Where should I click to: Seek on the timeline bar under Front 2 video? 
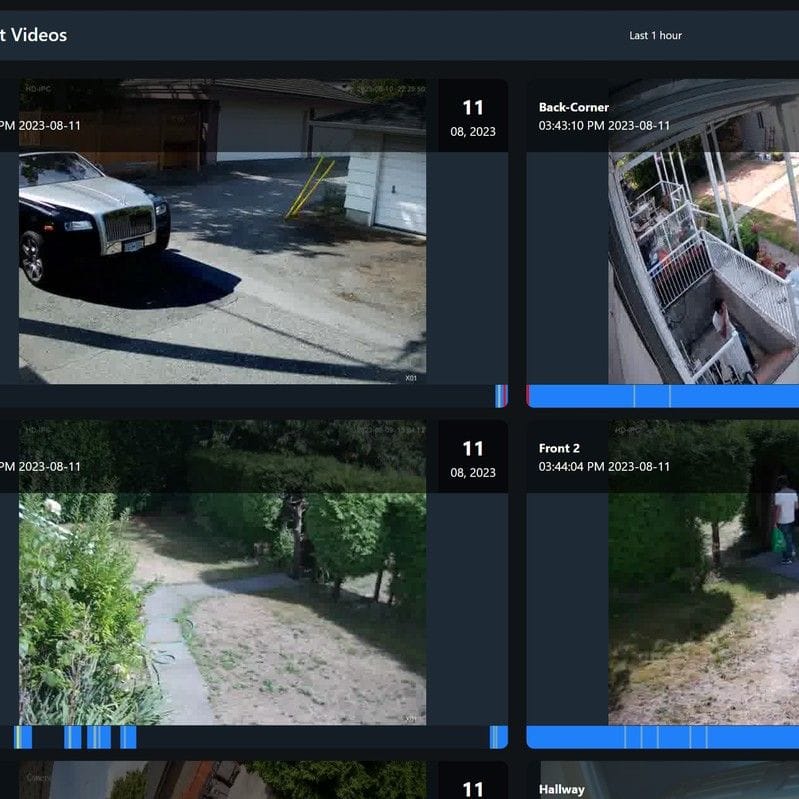point(662,737)
